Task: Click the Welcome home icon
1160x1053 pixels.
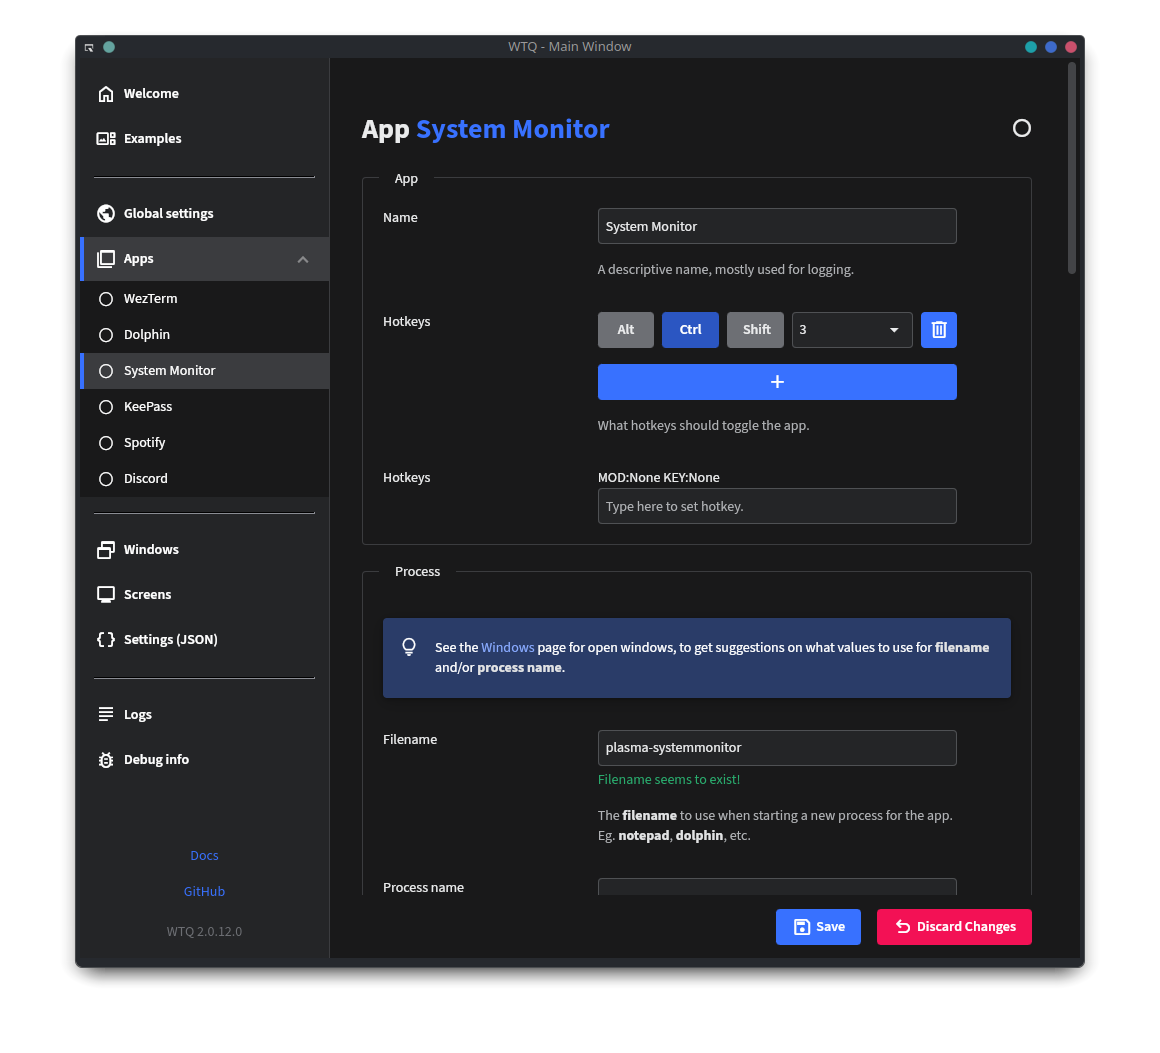Action: [x=106, y=94]
